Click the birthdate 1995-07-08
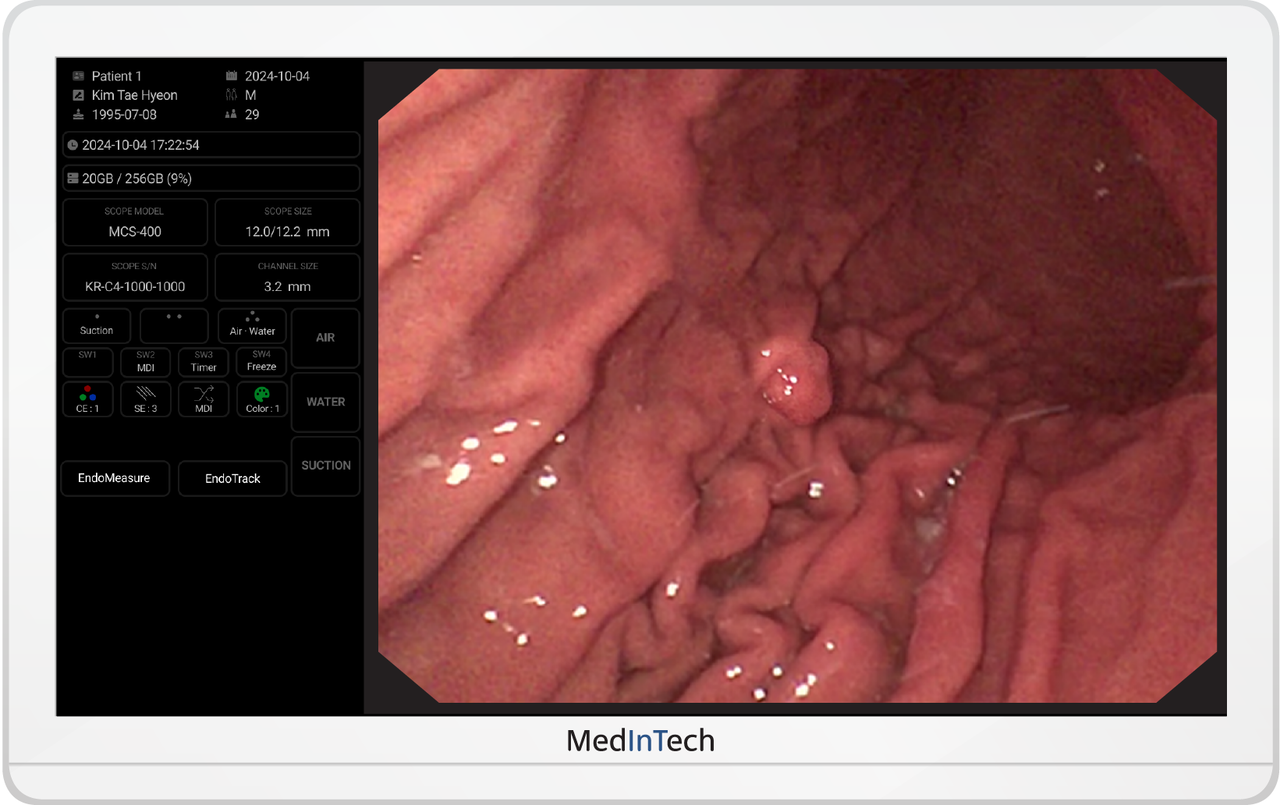The image size is (1280, 805). point(124,114)
